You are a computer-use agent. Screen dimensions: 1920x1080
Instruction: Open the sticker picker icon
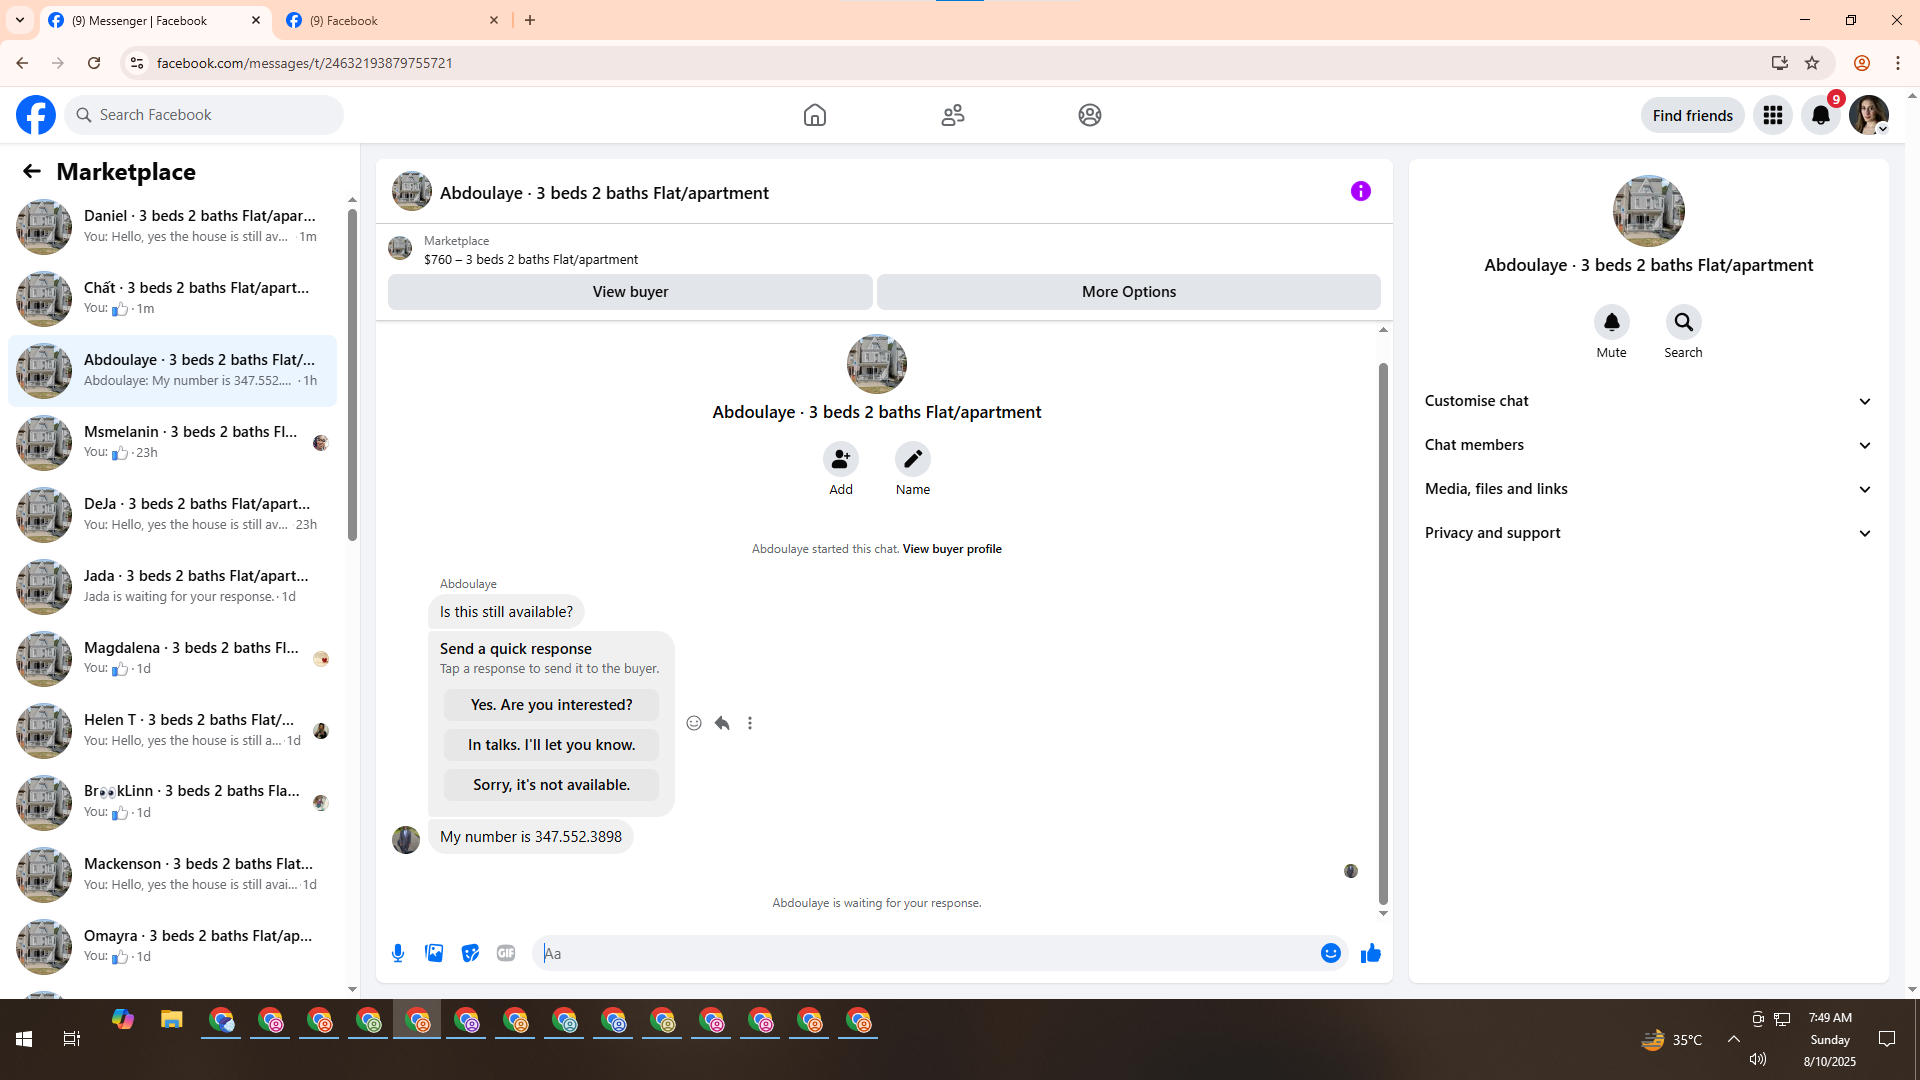470,953
